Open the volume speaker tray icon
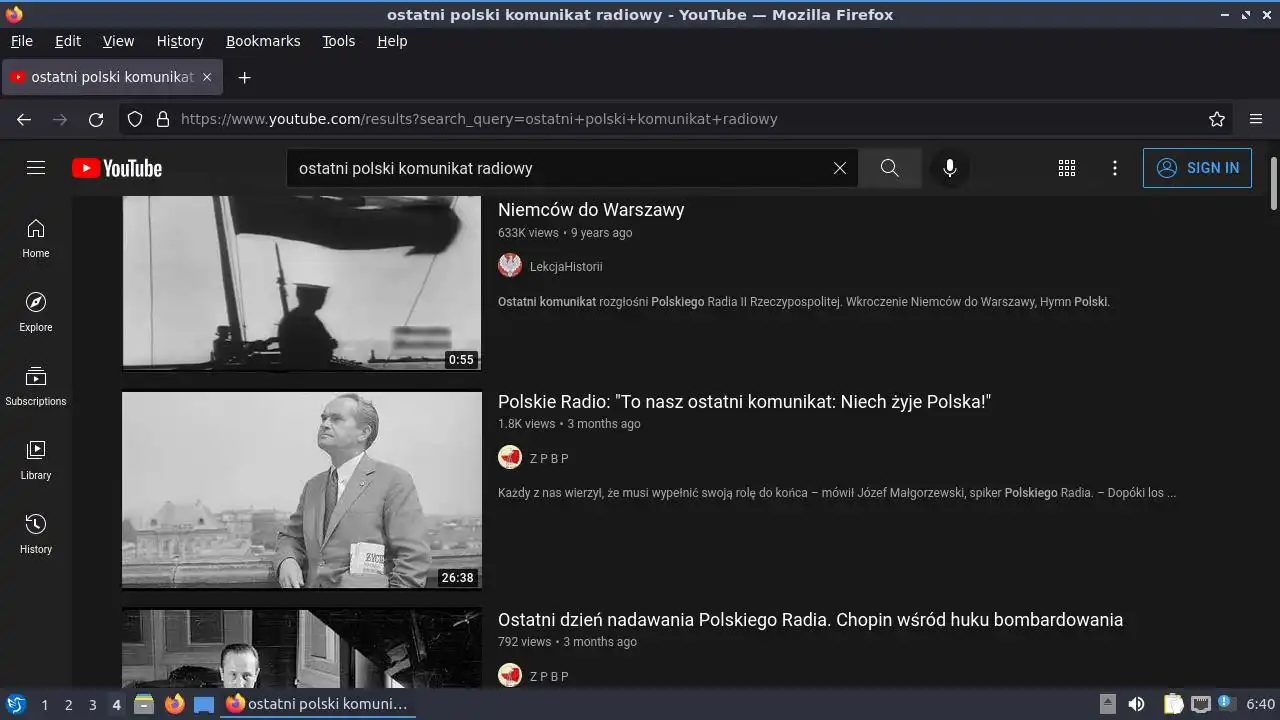The image size is (1280, 720). click(x=1136, y=704)
